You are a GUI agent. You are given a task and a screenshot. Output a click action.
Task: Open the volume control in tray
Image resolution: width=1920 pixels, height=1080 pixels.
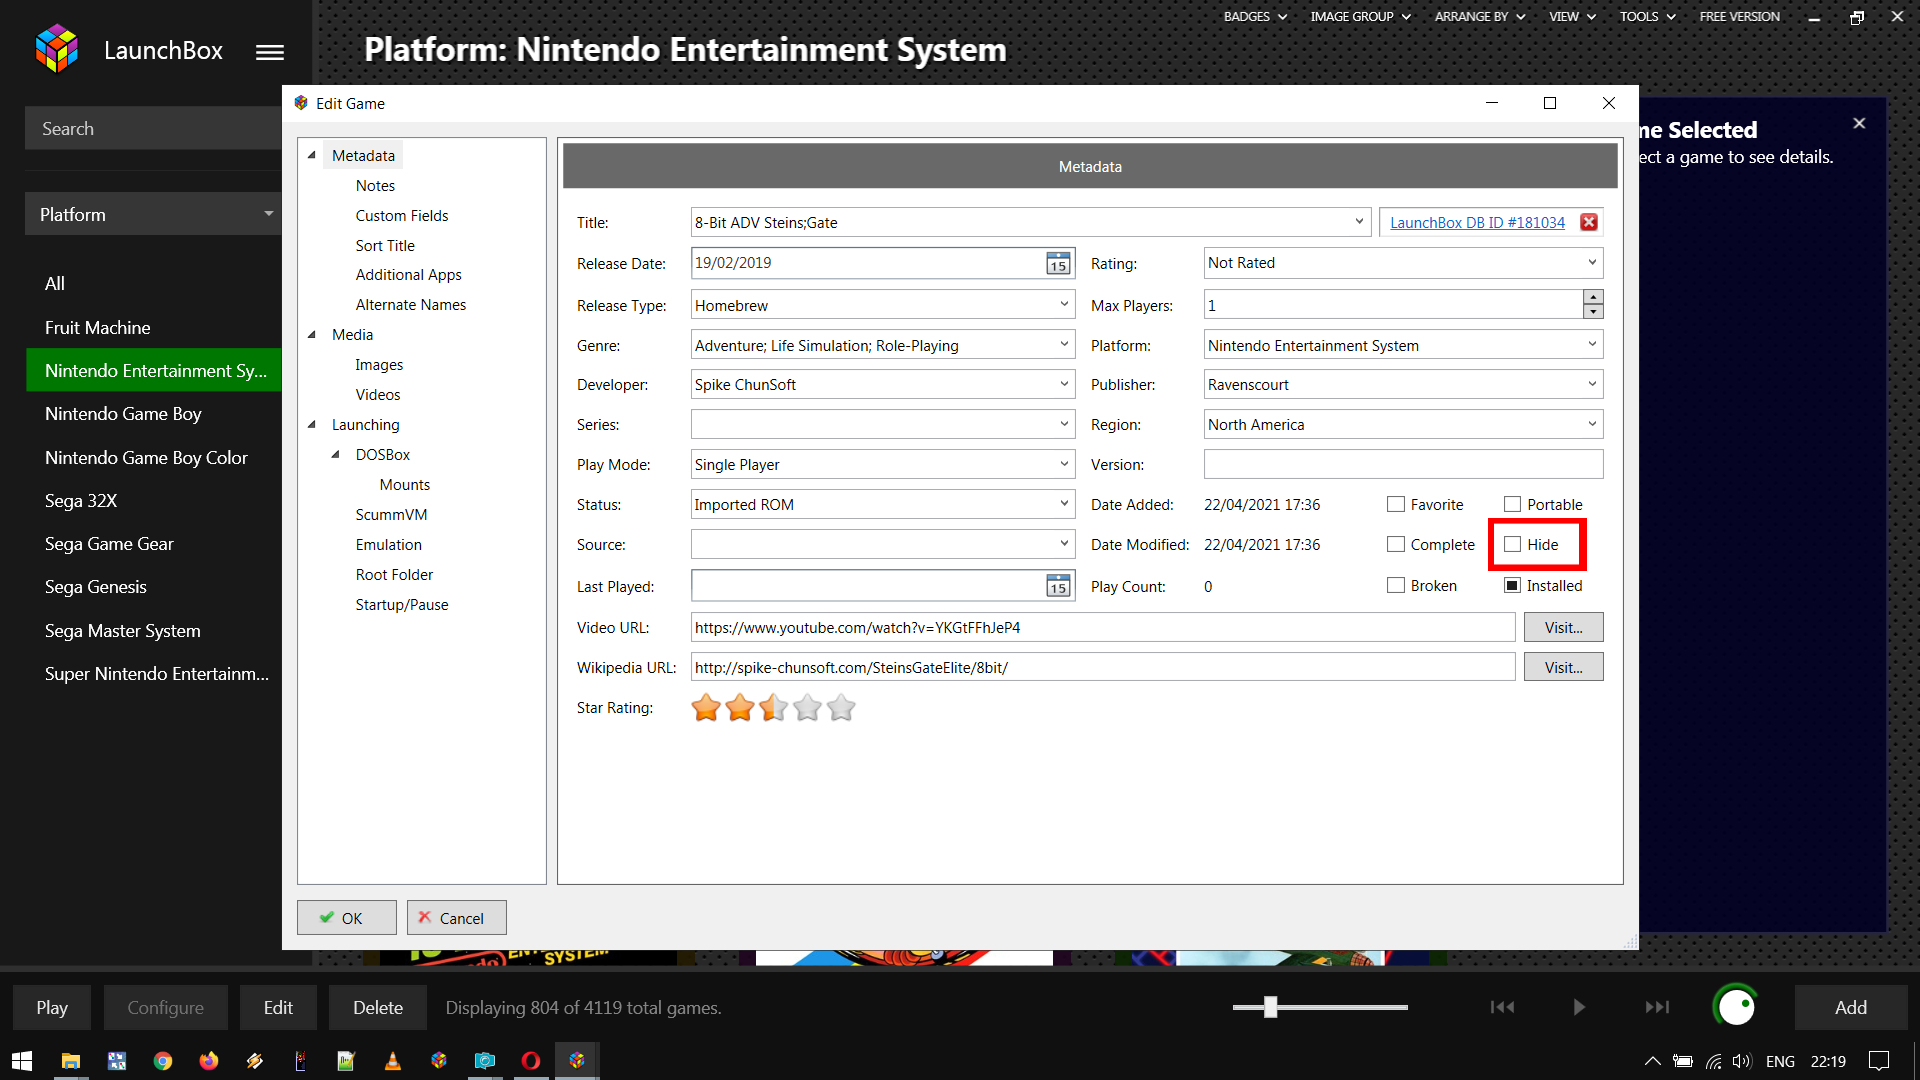pyautogui.click(x=1742, y=1061)
